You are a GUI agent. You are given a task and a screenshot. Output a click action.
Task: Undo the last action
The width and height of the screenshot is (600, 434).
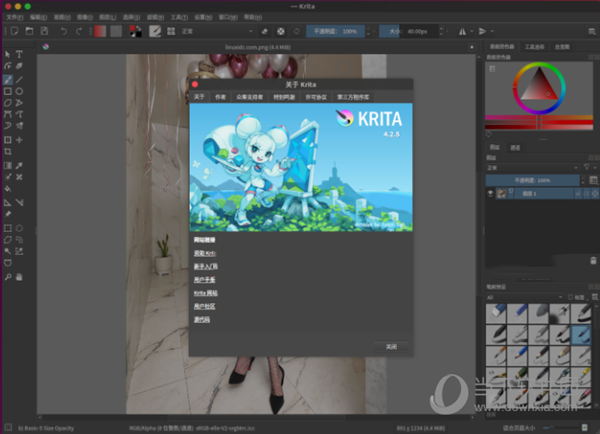coord(64,31)
